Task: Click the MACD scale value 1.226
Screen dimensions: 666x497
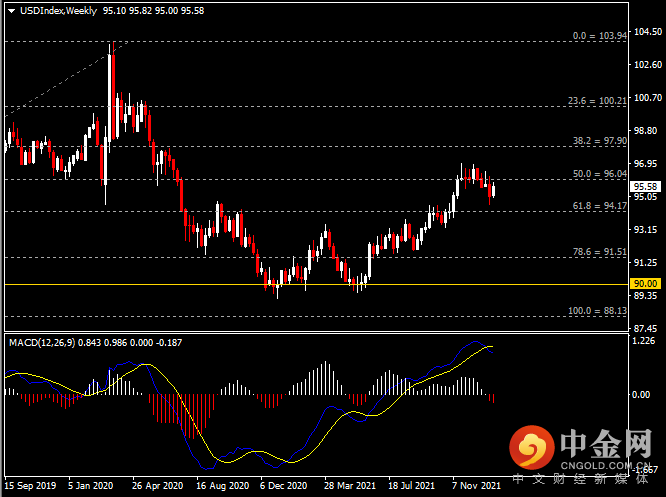Action: pos(643,341)
